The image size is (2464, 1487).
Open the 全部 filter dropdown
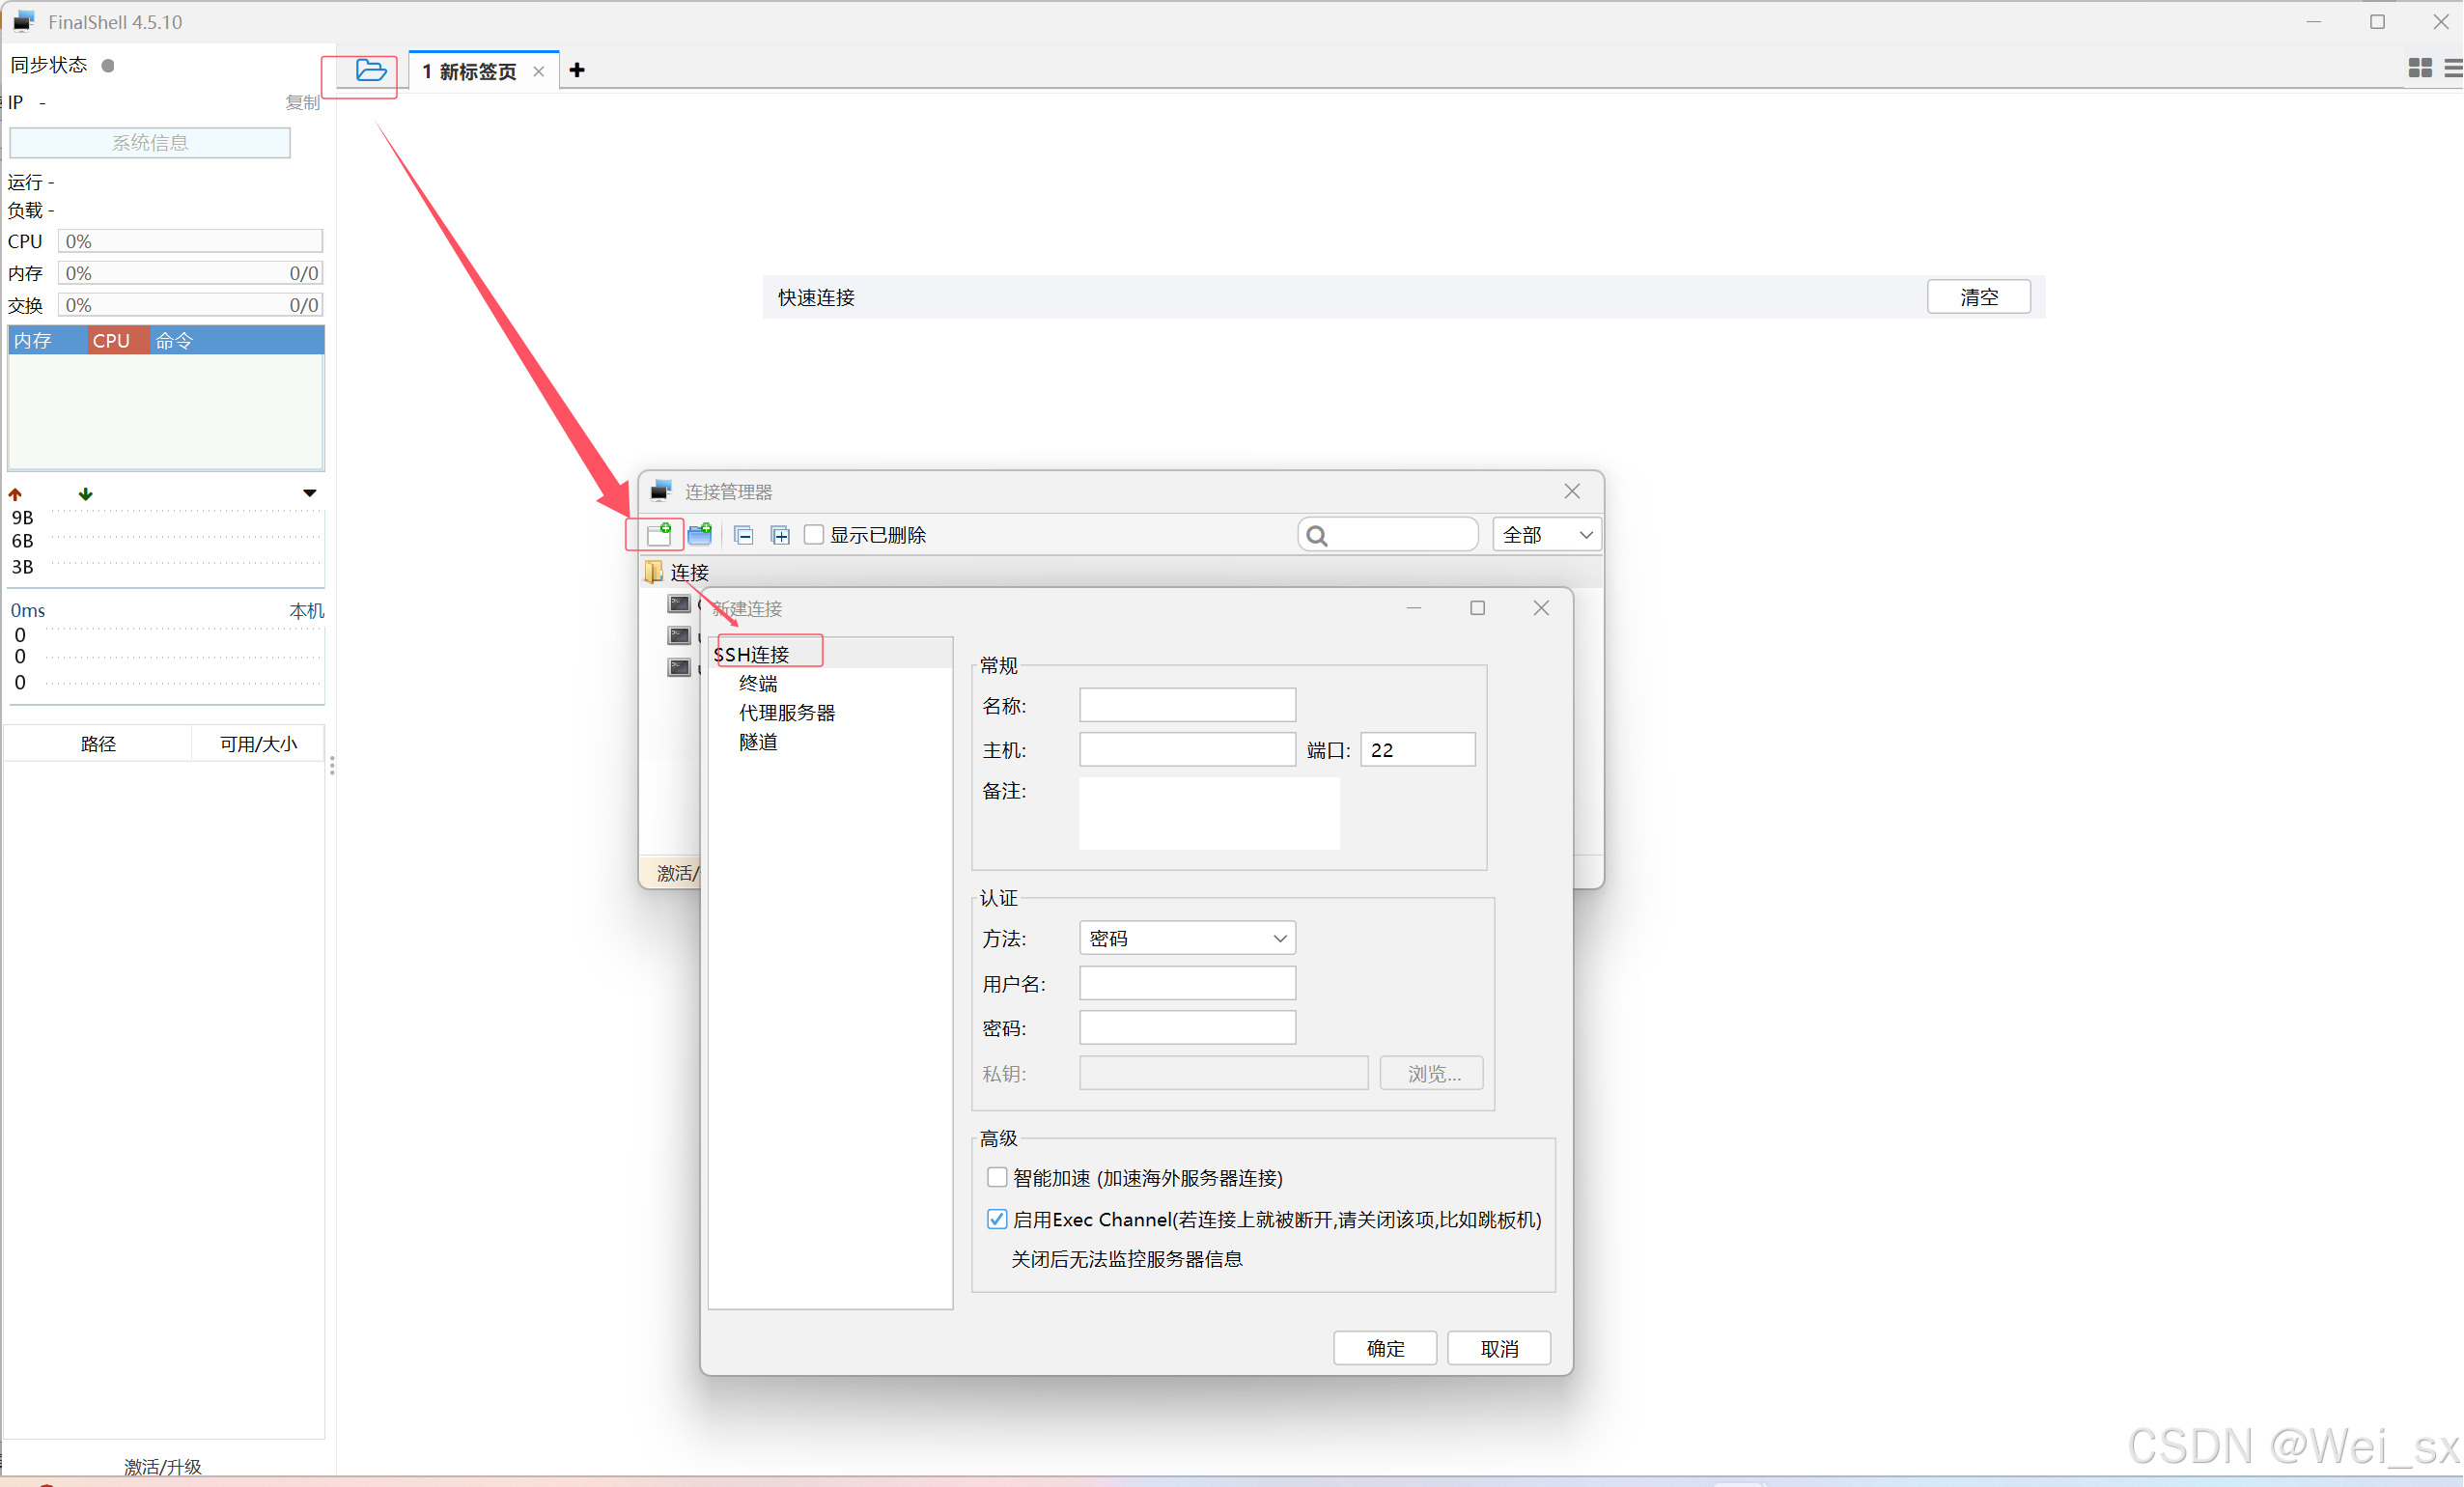pos(1546,535)
